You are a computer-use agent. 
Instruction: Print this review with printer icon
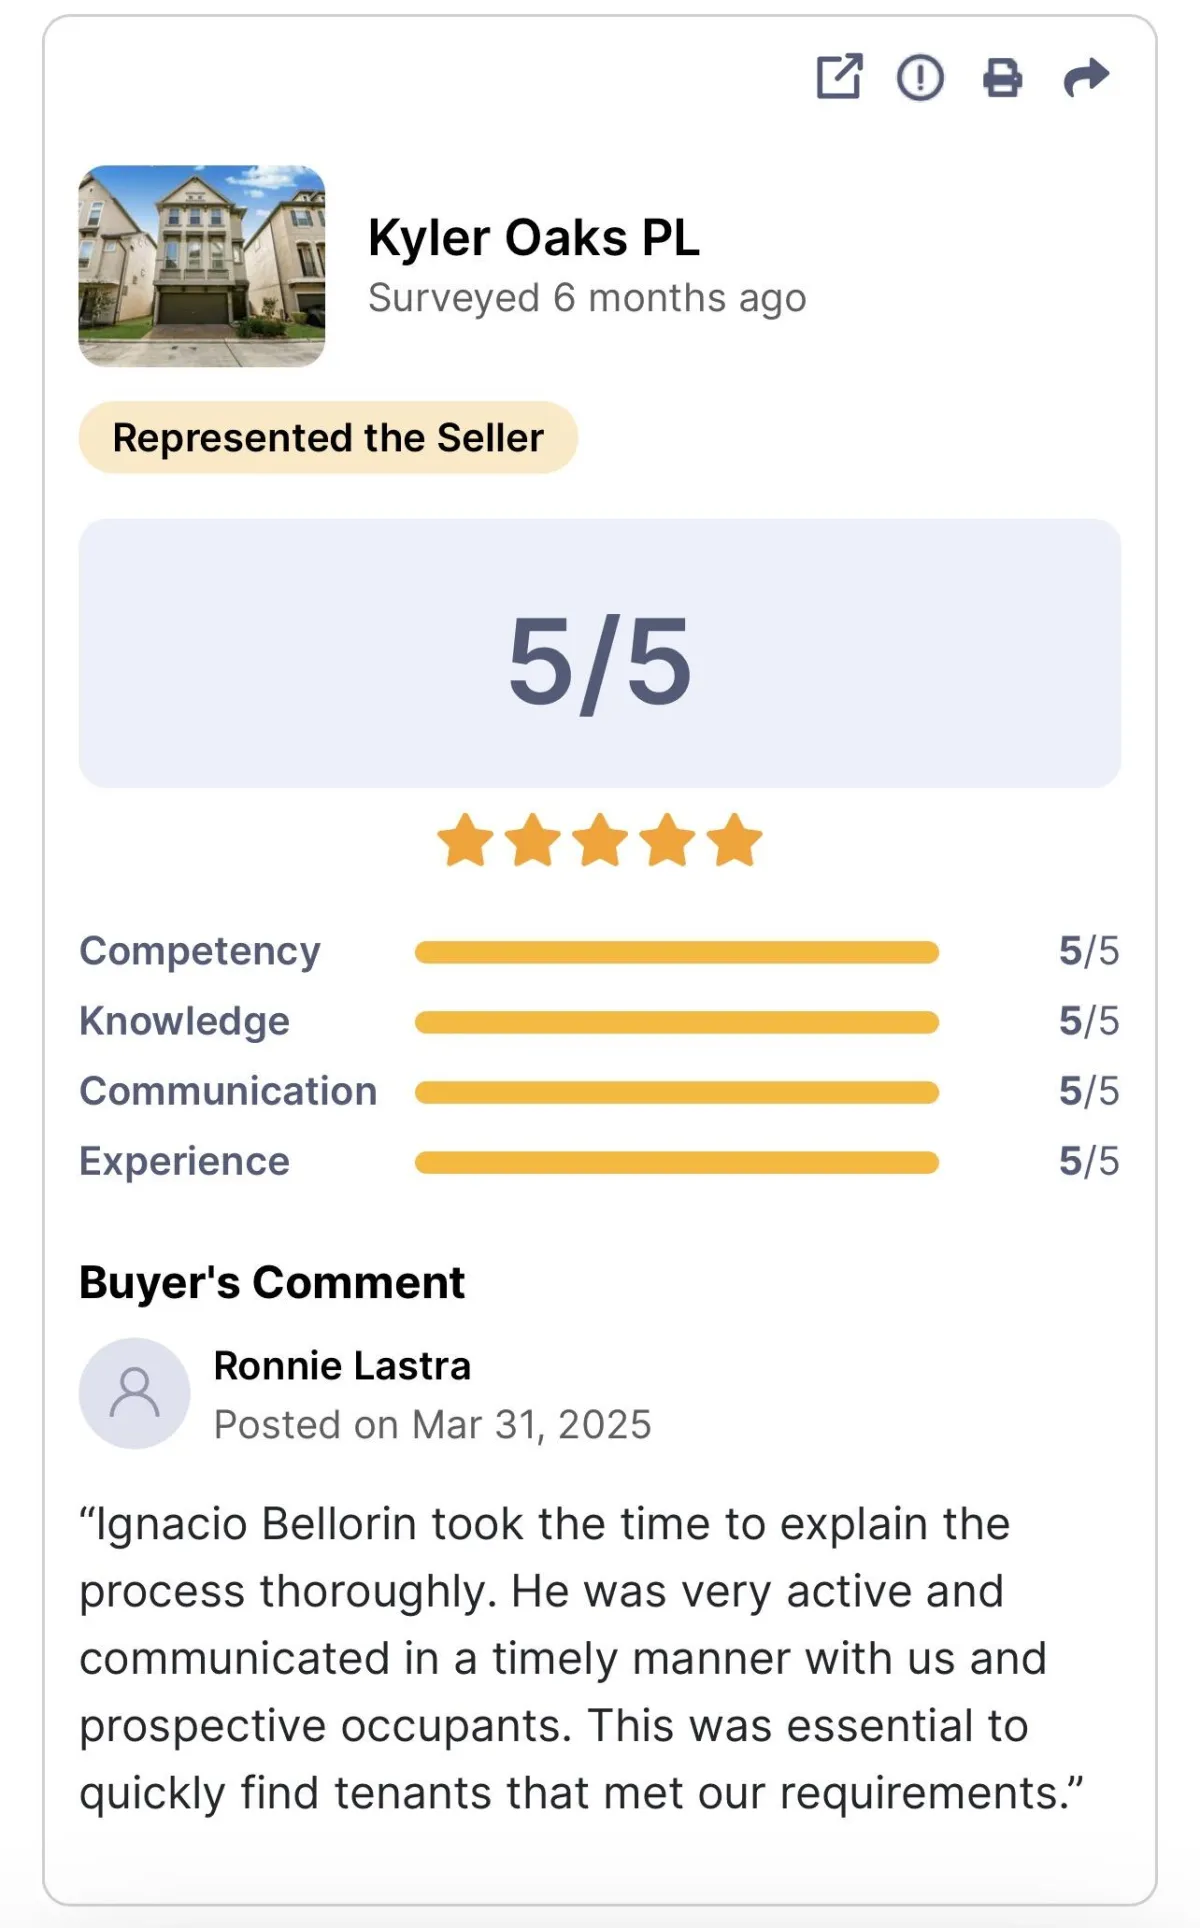click(x=1002, y=77)
